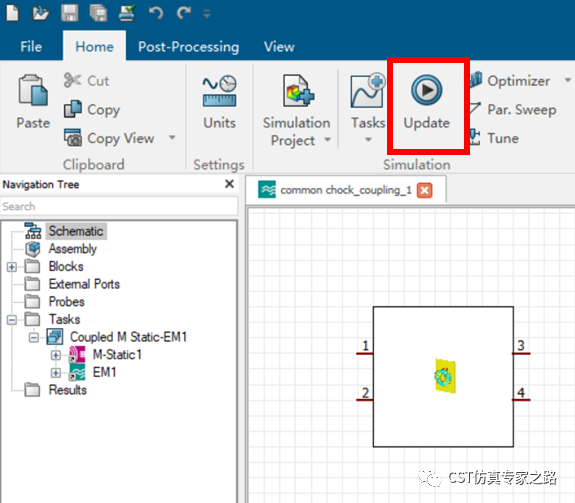
Task: Open the Tune tool
Action: (502, 138)
